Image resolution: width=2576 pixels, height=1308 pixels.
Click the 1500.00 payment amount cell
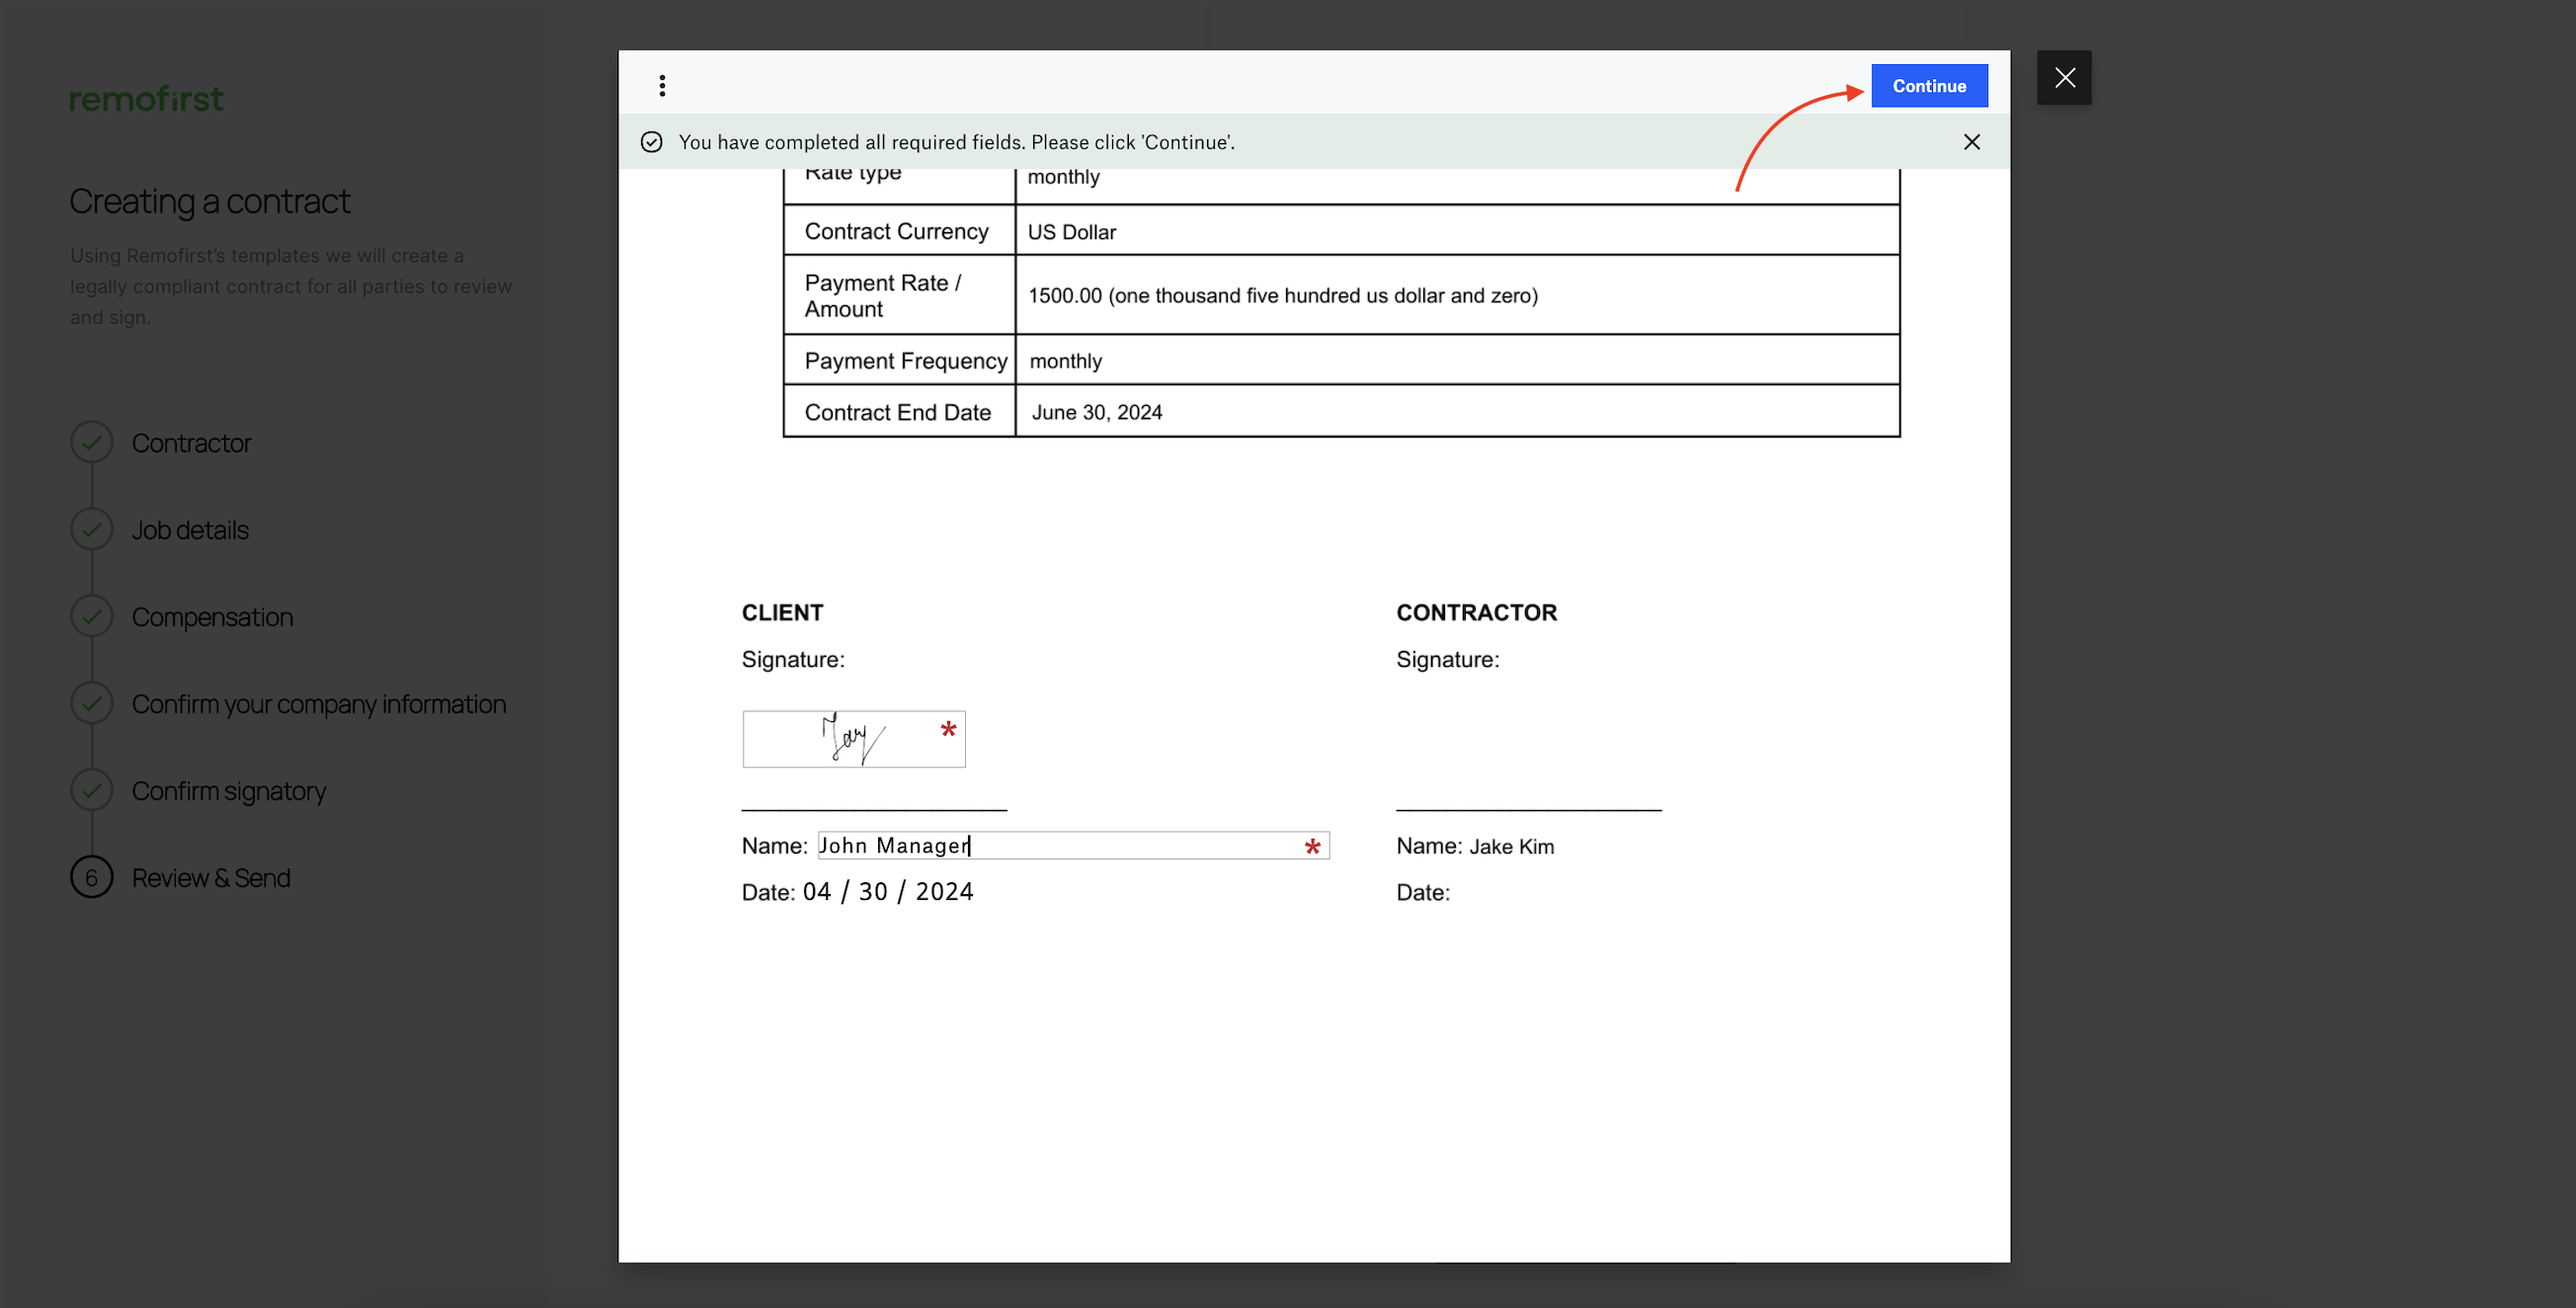tap(1457, 295)
